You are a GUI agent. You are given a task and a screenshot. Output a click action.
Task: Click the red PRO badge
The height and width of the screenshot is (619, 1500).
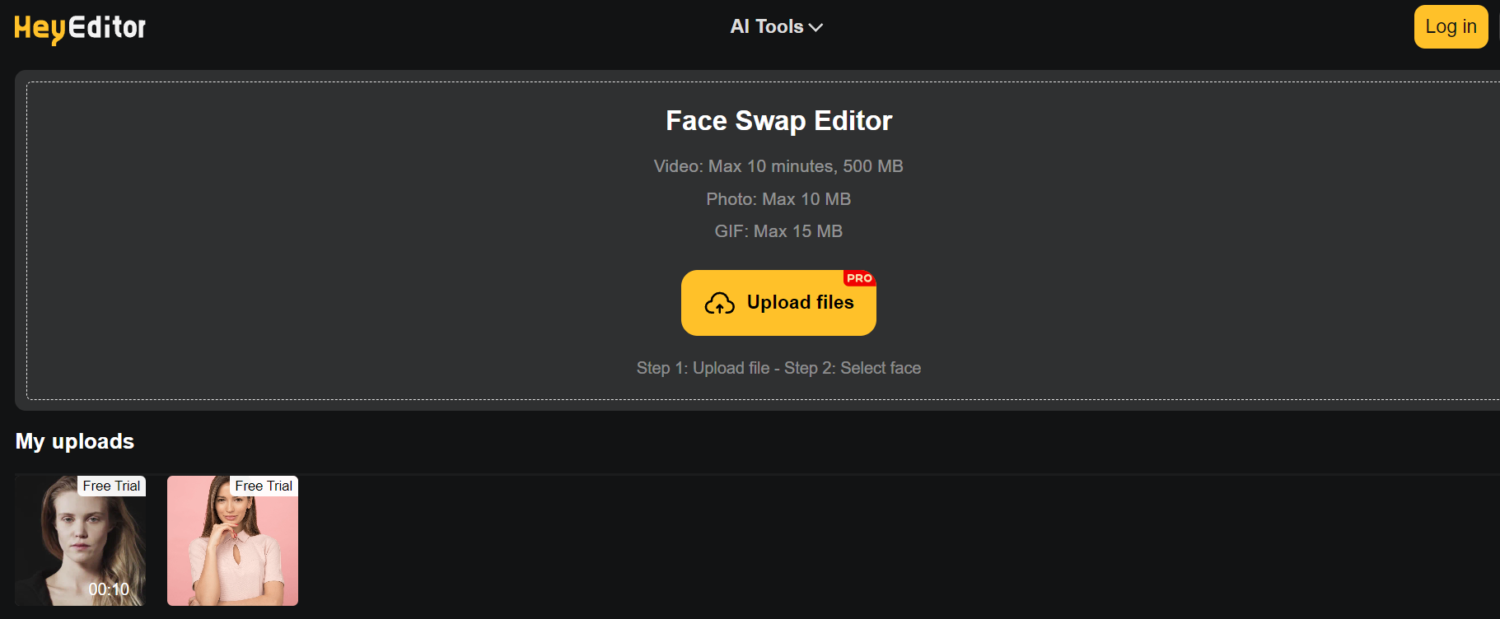coord(859,278)
